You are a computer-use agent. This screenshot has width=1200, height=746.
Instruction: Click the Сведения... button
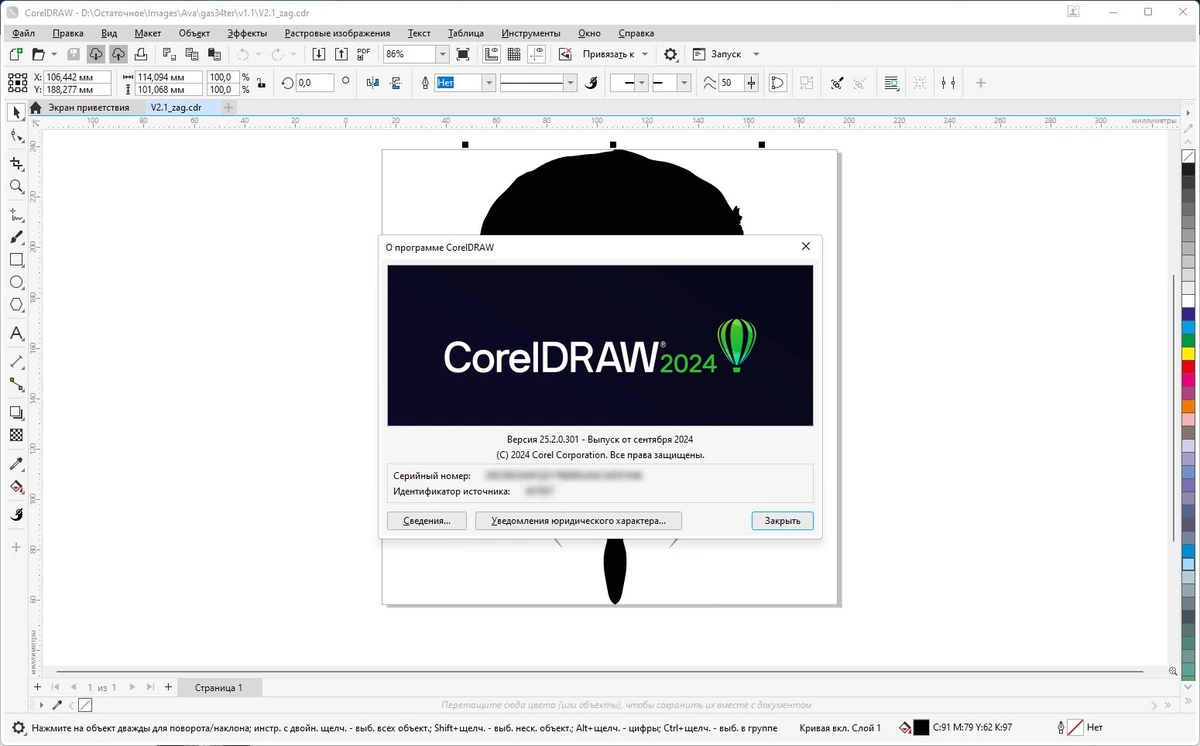tap(426, 521)
